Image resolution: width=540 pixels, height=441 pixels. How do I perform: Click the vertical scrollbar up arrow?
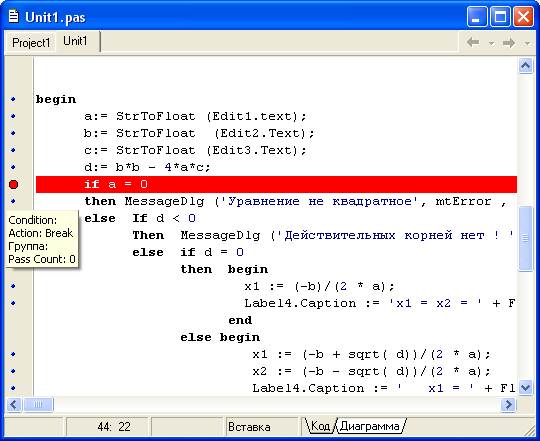point(526,65)
